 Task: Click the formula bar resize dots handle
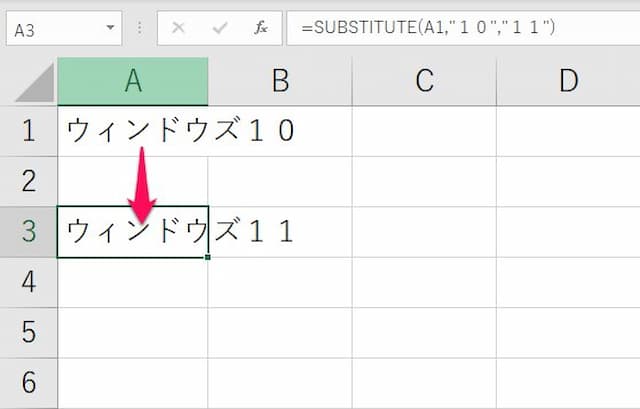coord(140,29)
